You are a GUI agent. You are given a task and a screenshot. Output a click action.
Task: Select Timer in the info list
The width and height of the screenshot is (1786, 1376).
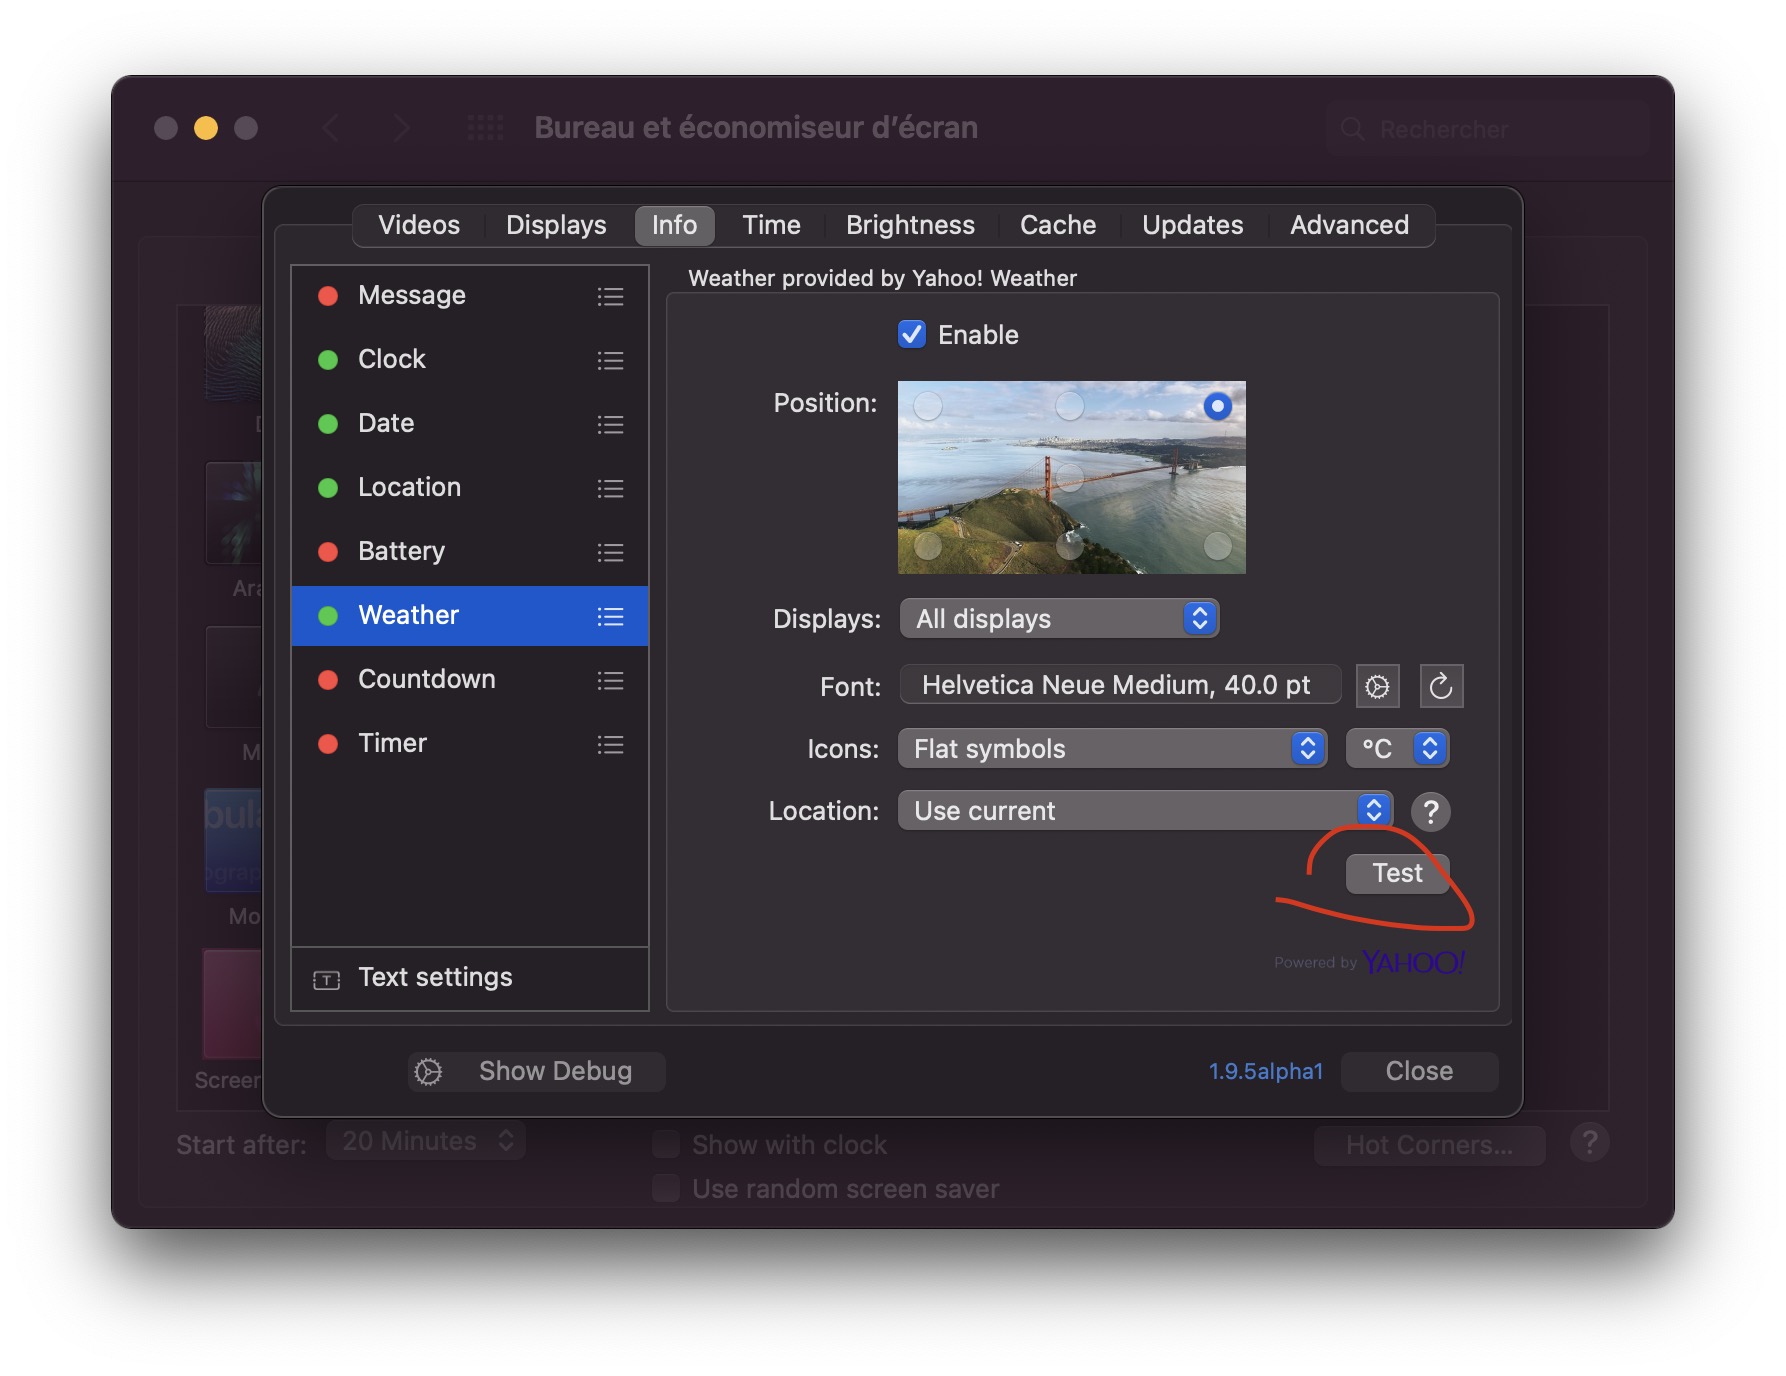point(470,744)
